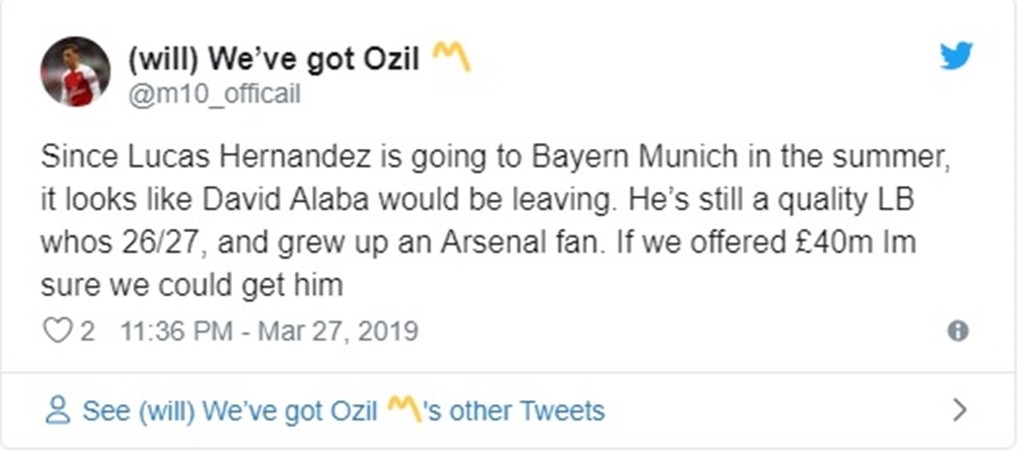This screenshot has height=452, width=1021.
Task: Click the last line "sure we could get him"
Action: [192, 285]
